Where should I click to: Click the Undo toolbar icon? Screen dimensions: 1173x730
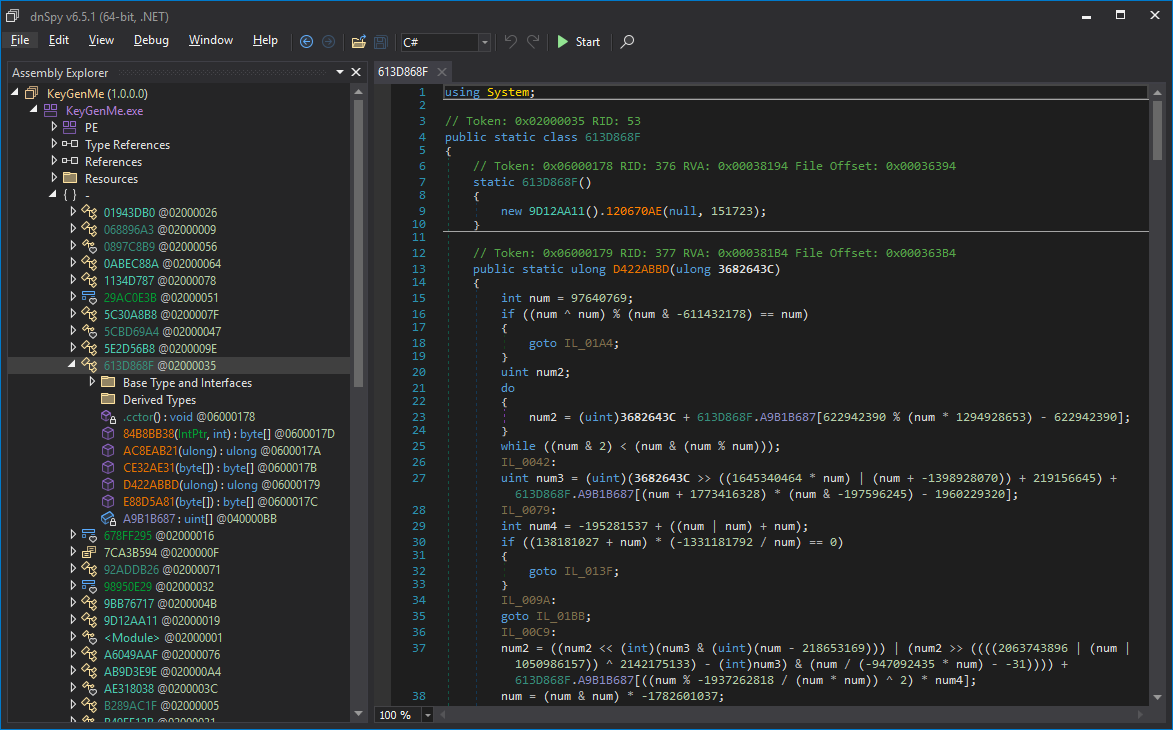pos(511,42)
